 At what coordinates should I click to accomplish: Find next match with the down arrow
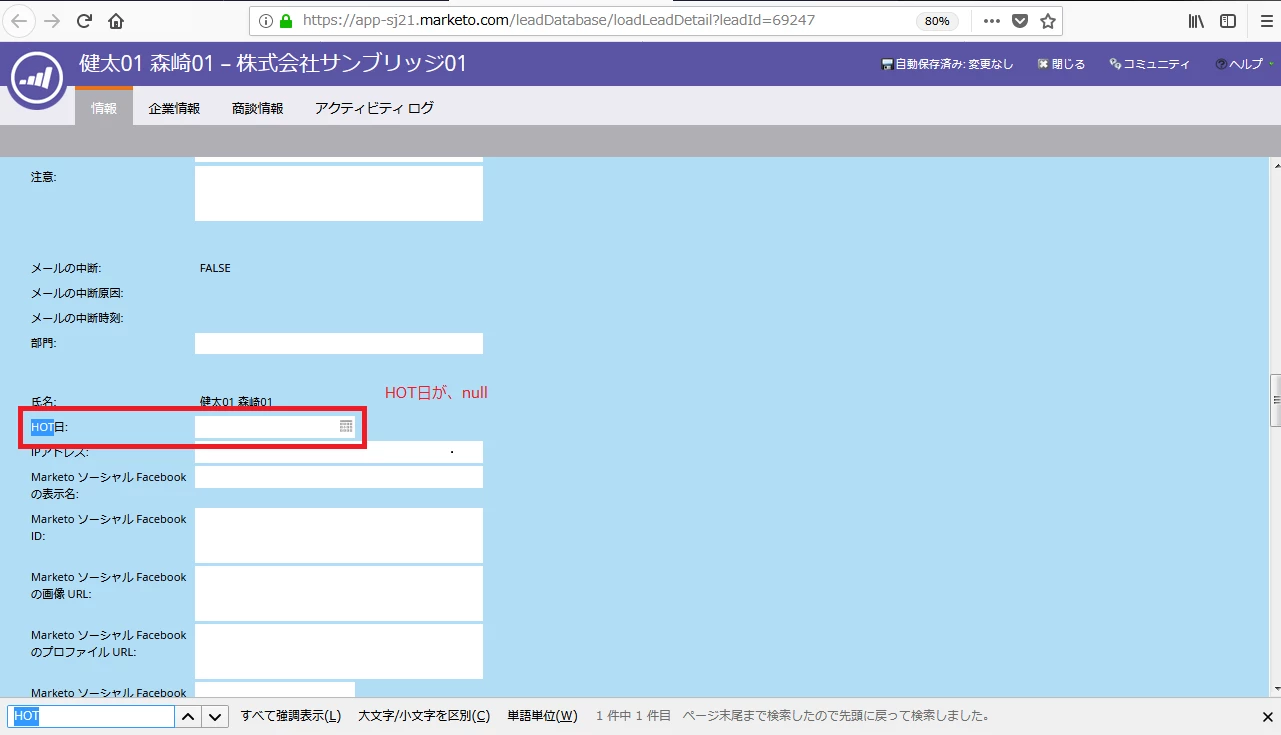tap(215, 716)
